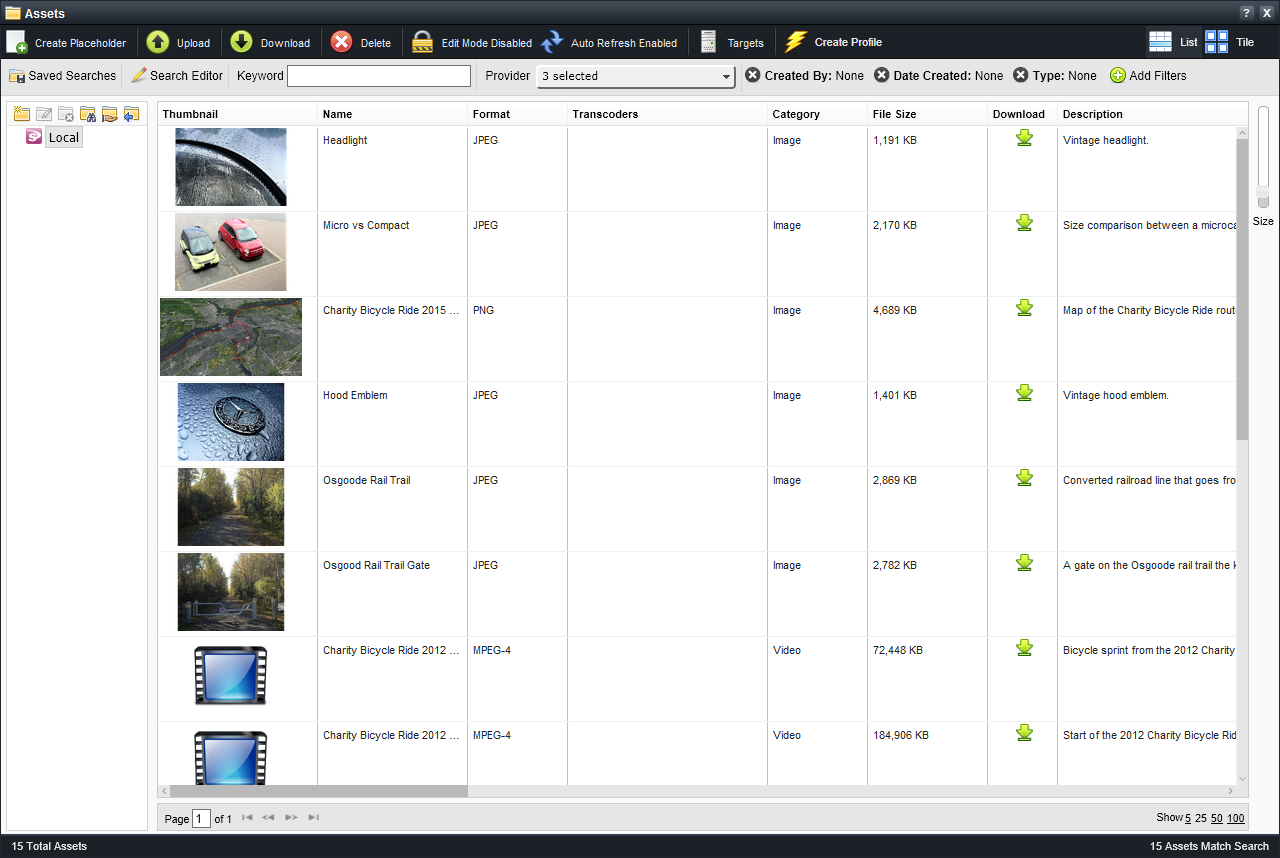Screen dimensions: 1280x858
Task: Launch the Create Profile tool
Action: click(833, 42)
